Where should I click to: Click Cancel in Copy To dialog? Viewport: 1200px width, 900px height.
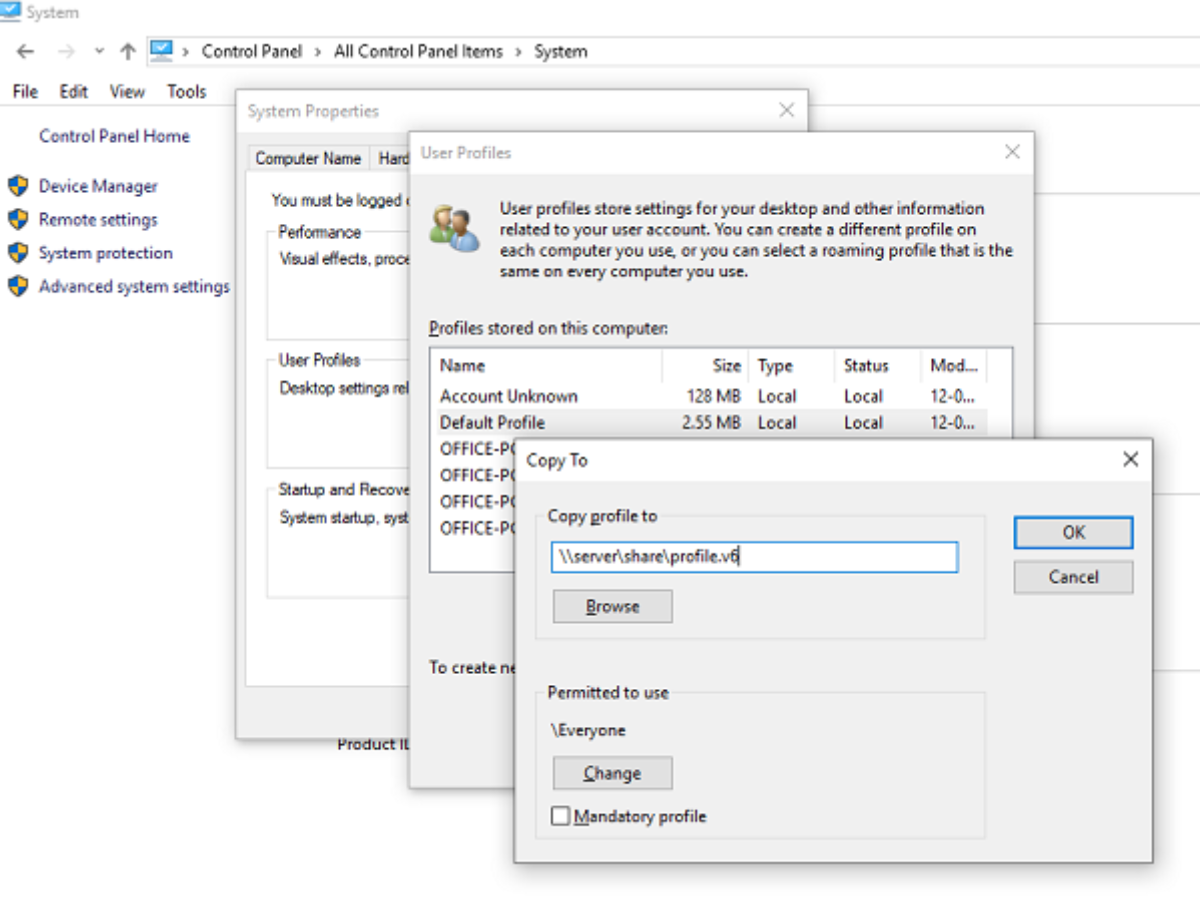coord(1073,577)
